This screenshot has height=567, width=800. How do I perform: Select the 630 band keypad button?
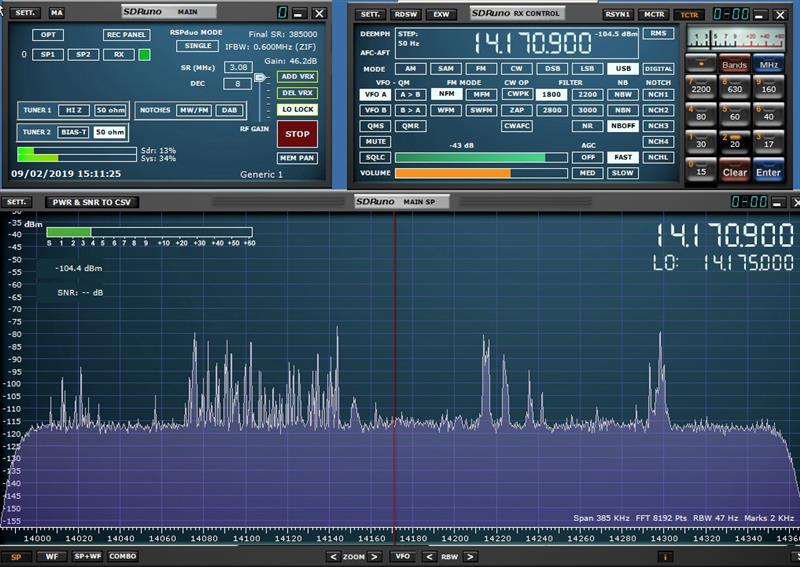[735, 86]
